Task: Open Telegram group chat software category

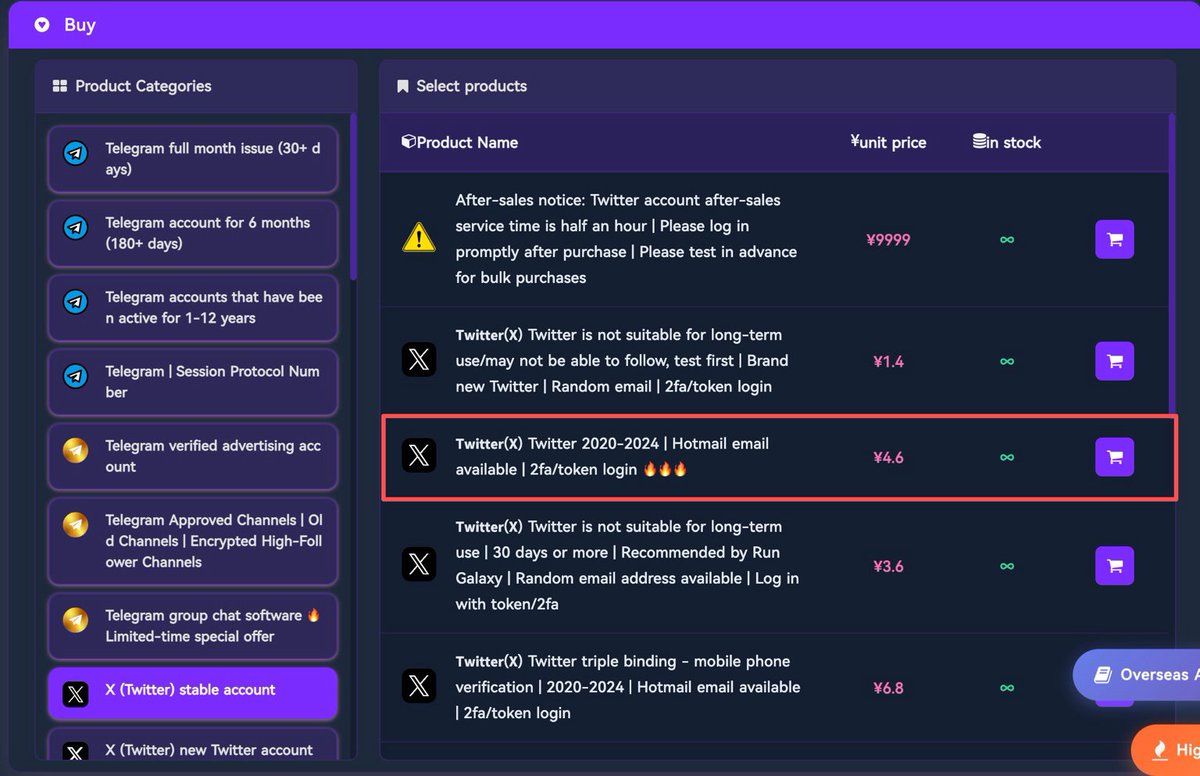Action: point(192,626)
